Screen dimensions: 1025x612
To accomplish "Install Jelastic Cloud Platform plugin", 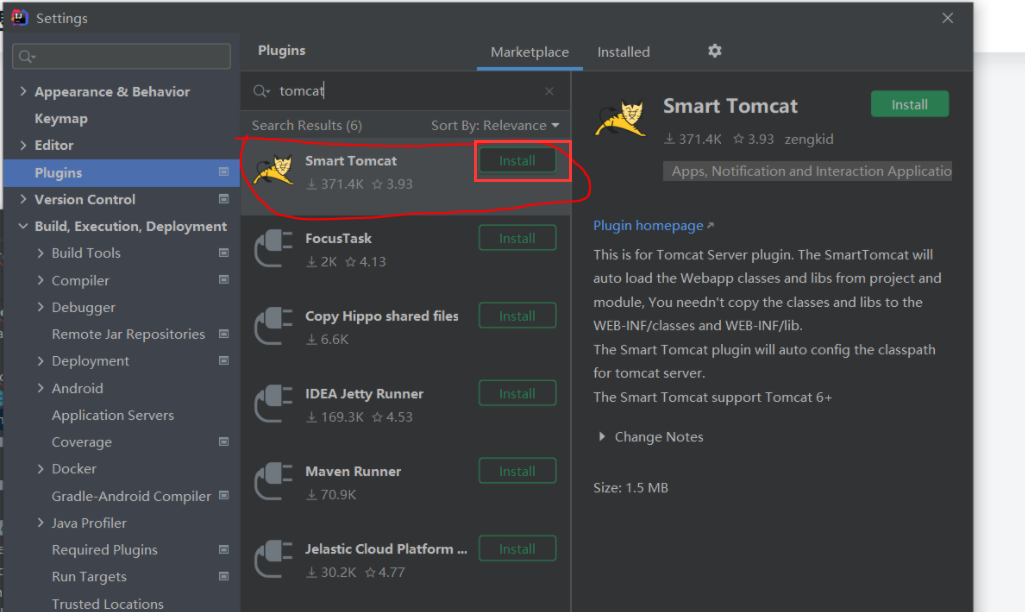I will (x=517, y=549).
